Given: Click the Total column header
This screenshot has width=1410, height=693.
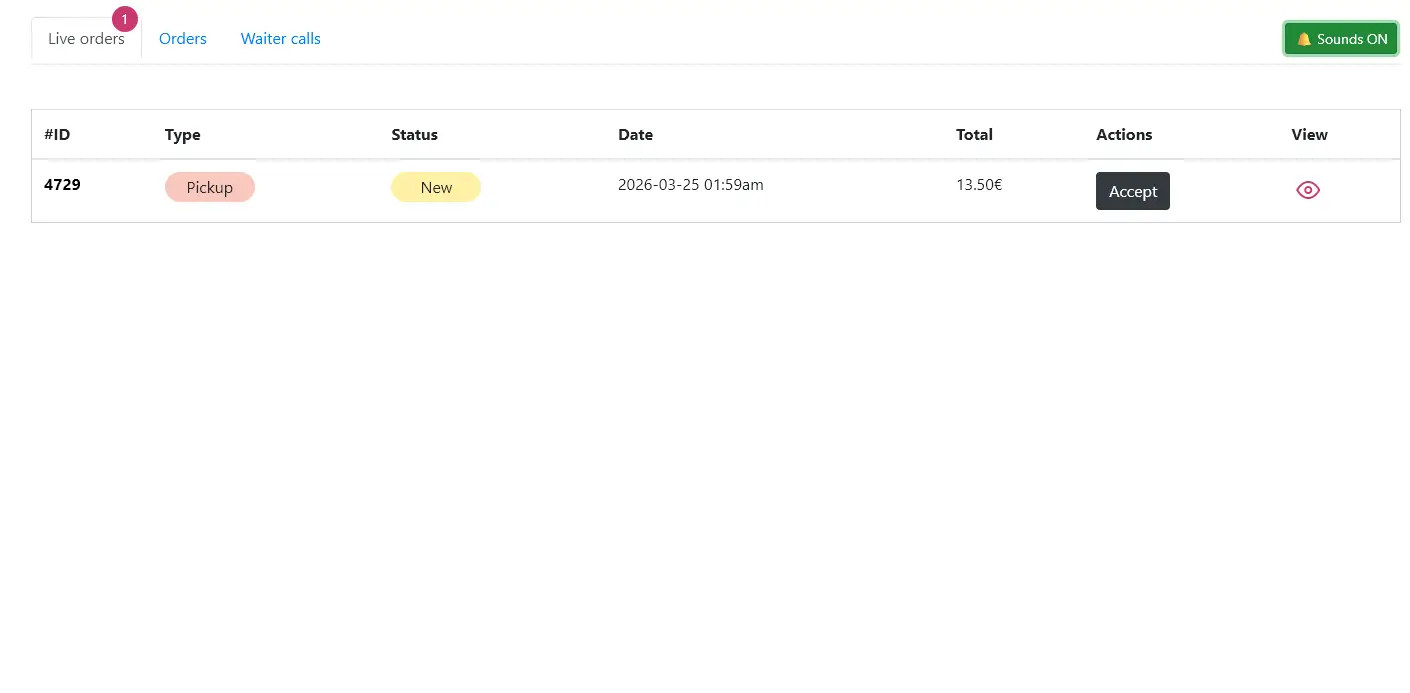Looking at the screenshot, I should (974, 134).
